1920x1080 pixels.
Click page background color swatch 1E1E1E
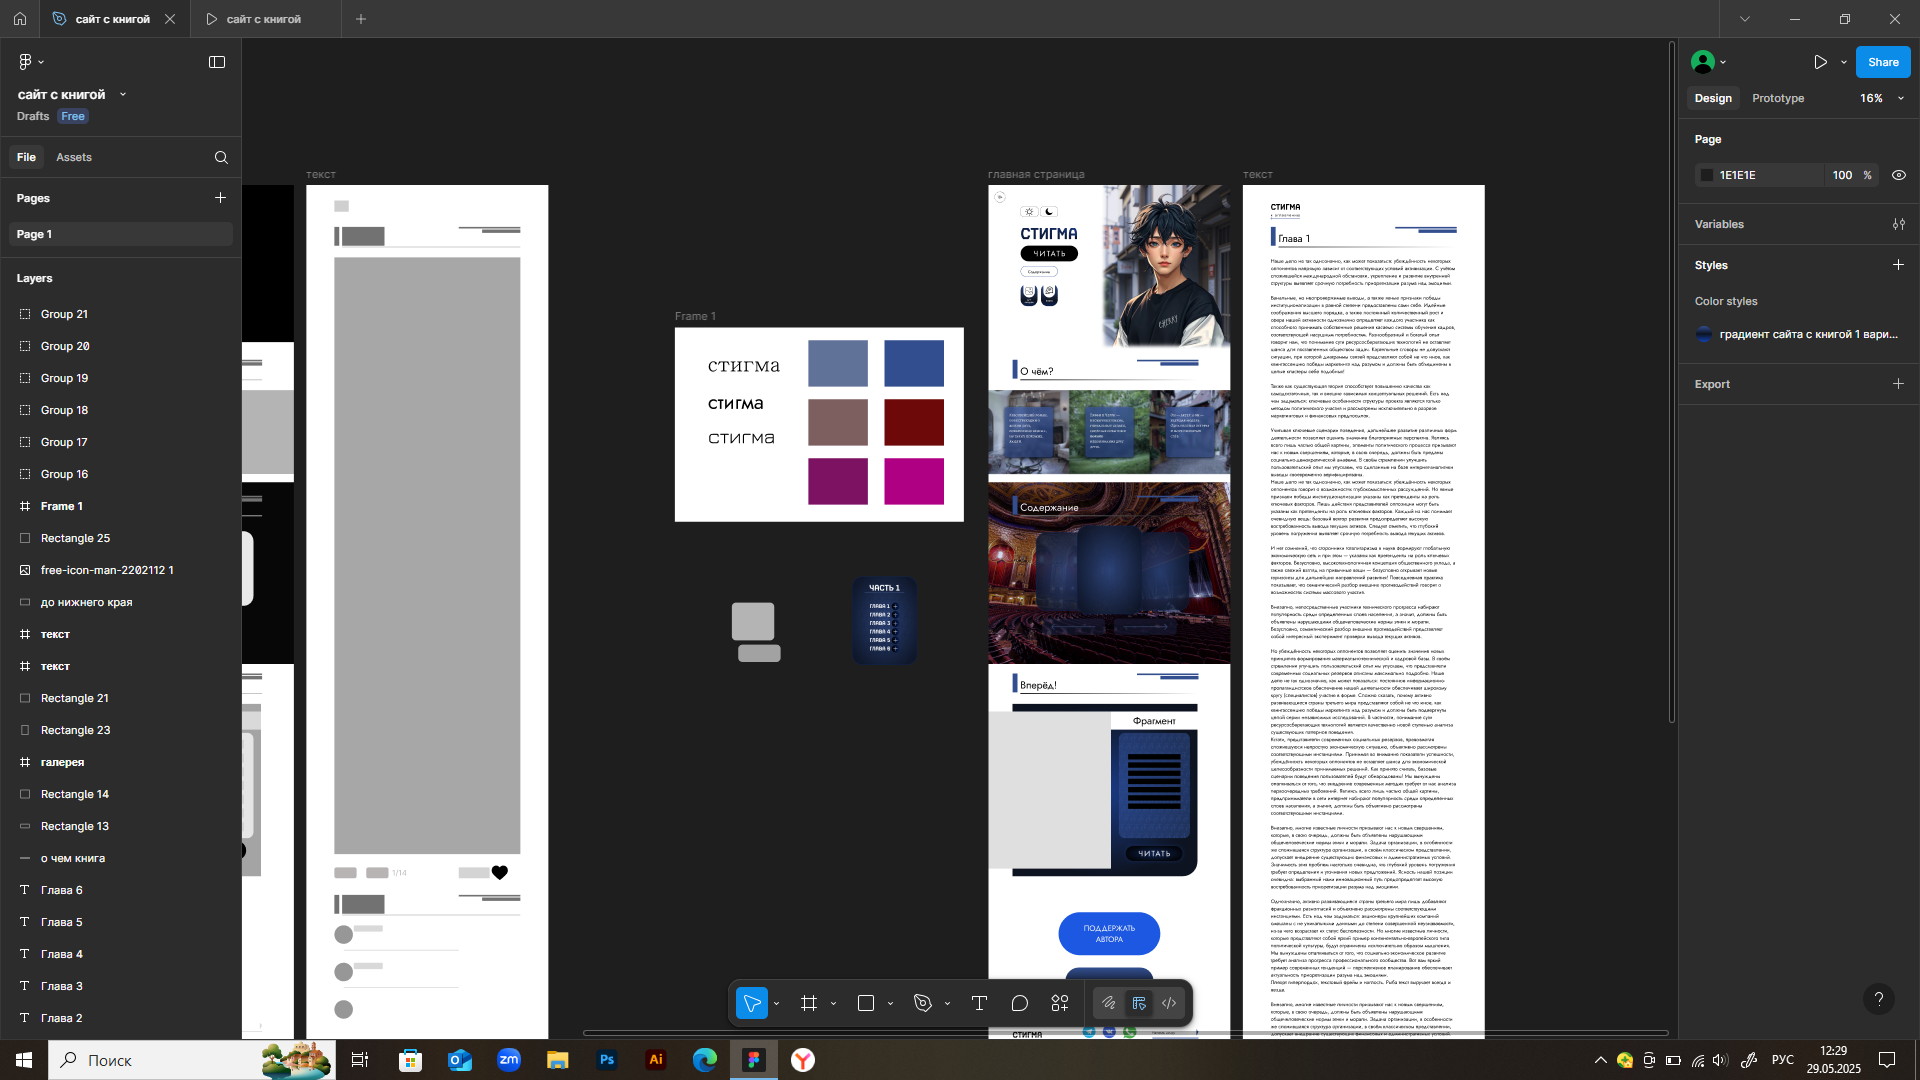pos(1707,175)
